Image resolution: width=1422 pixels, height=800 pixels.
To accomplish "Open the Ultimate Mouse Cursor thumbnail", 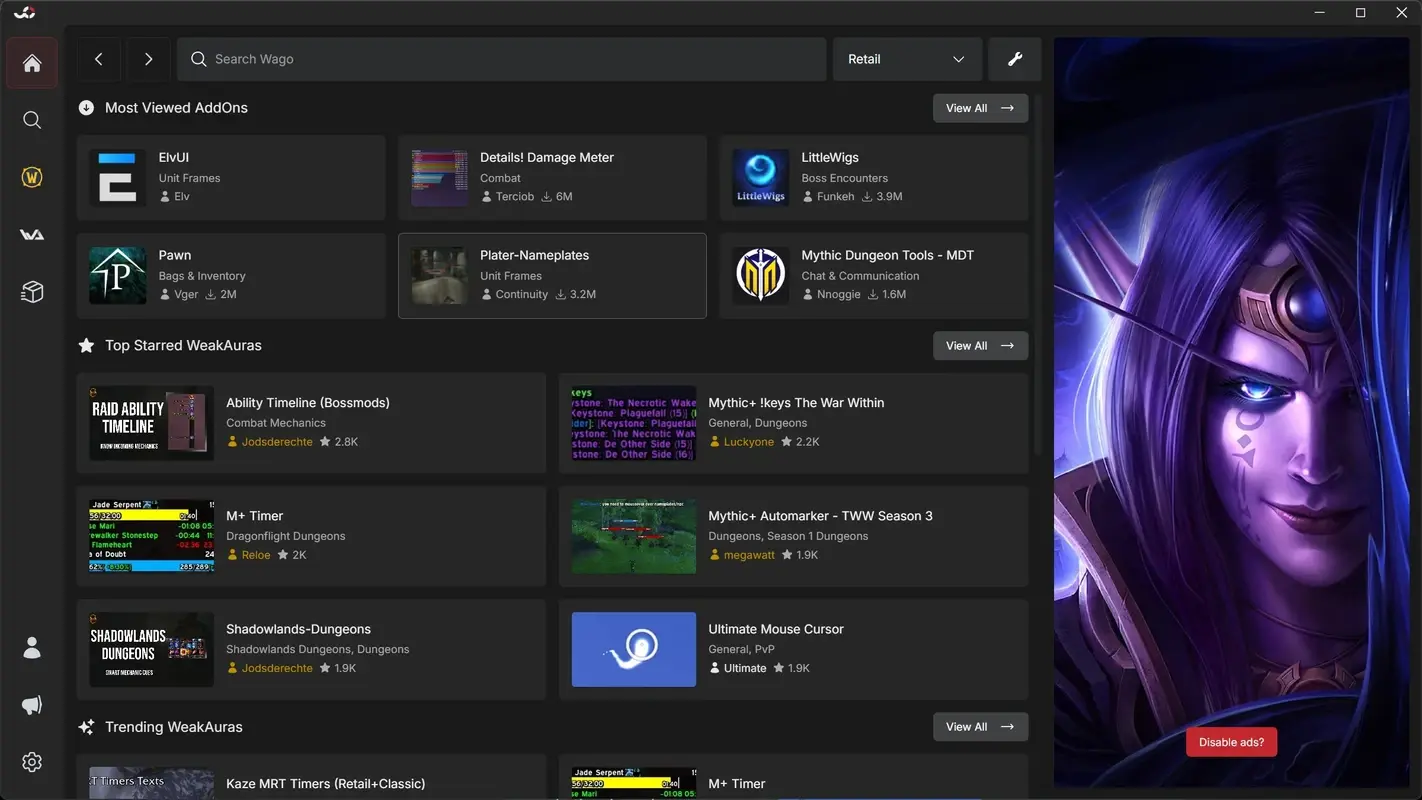I will coord(633,649).
